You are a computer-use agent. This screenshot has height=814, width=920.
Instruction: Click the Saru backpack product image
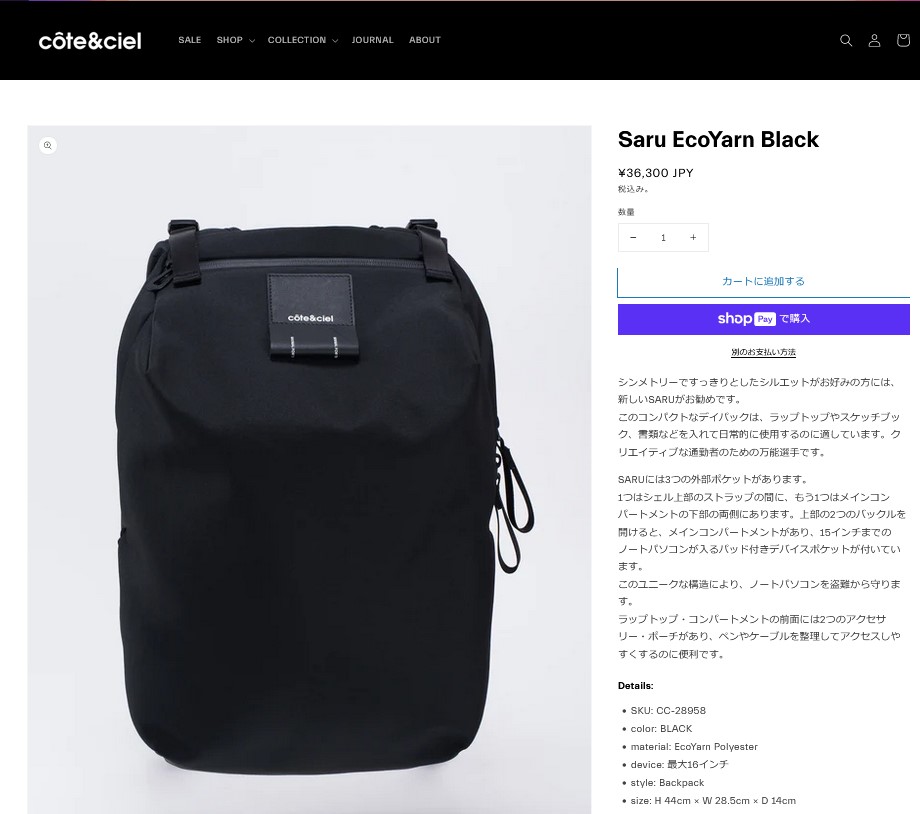309,469
